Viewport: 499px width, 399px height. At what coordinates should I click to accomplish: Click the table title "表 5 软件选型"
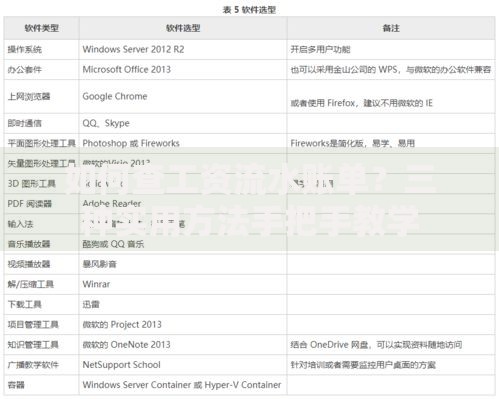click(249, 10)
